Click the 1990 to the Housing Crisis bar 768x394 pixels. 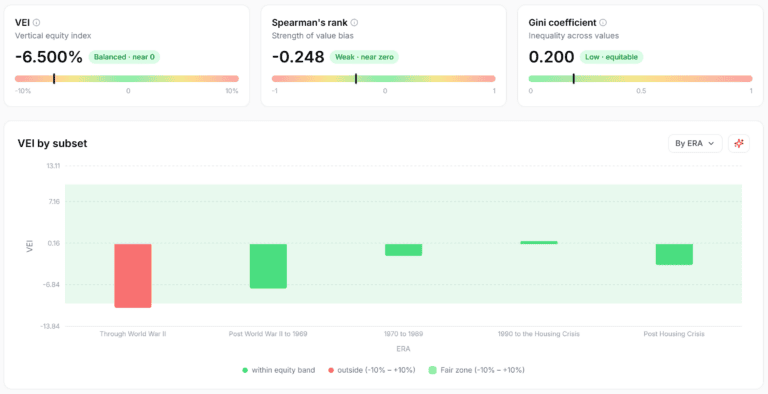(539, 242)
